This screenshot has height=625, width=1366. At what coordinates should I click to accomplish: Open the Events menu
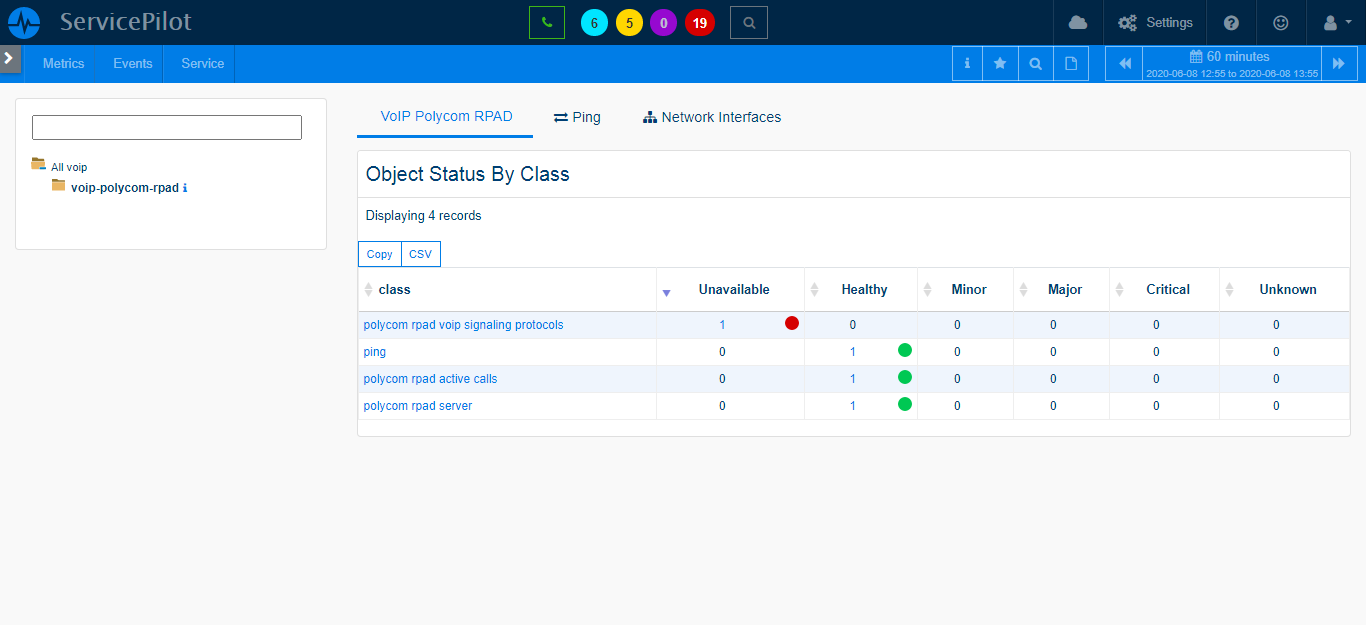click(x=132, y=63)
